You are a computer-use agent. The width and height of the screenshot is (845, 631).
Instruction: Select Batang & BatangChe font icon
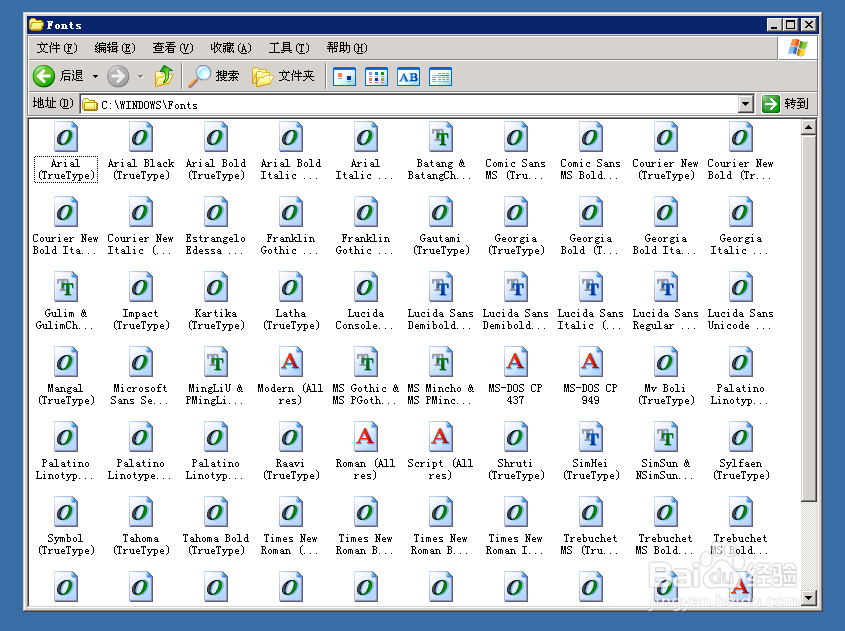tap(440, 137)
